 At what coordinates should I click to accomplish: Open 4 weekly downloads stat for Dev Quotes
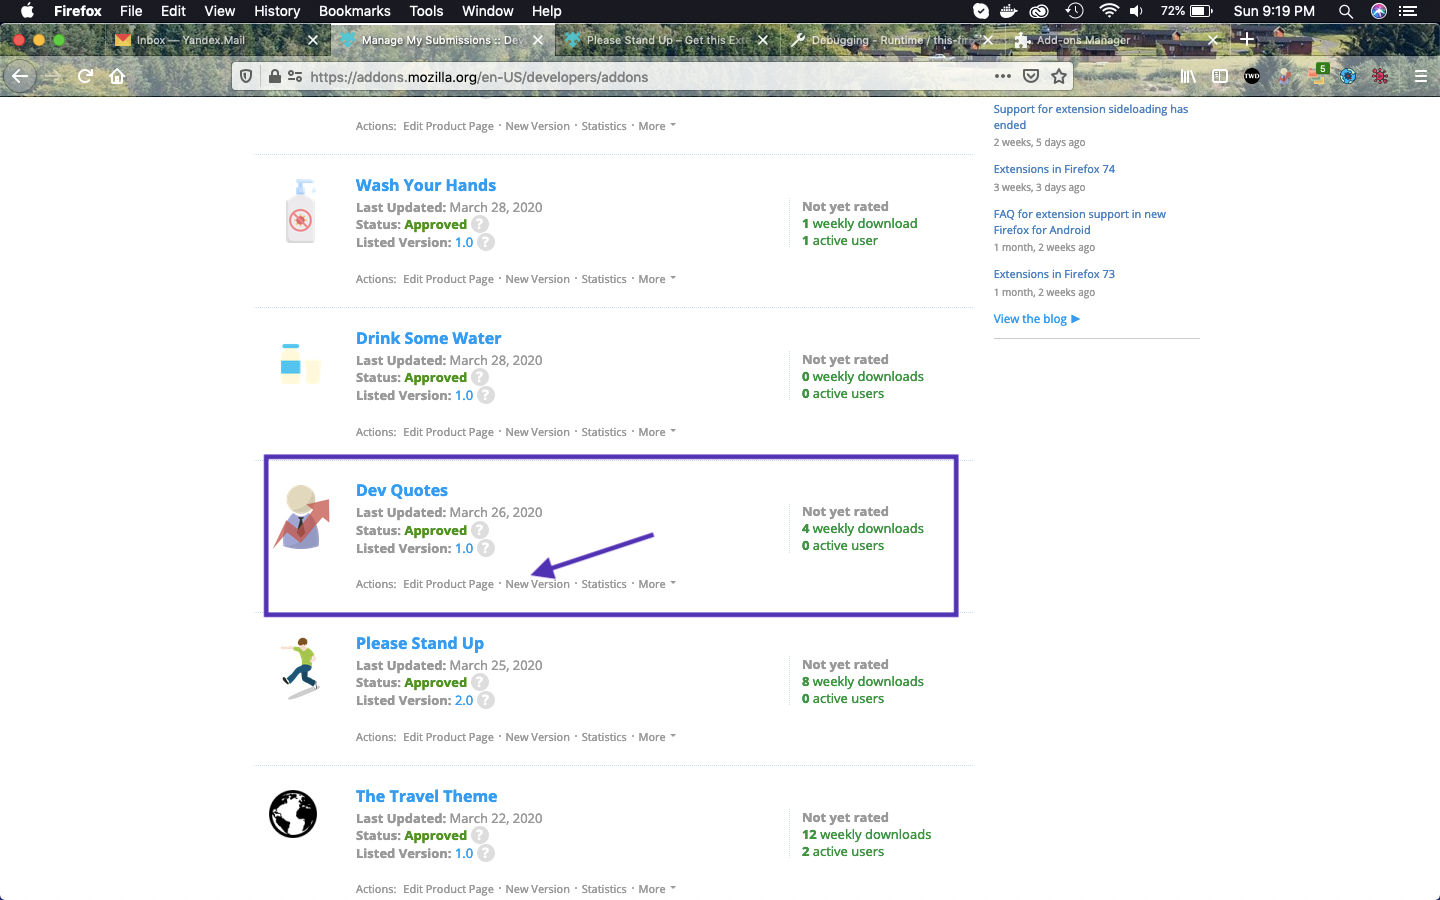(x=863, y=528)
